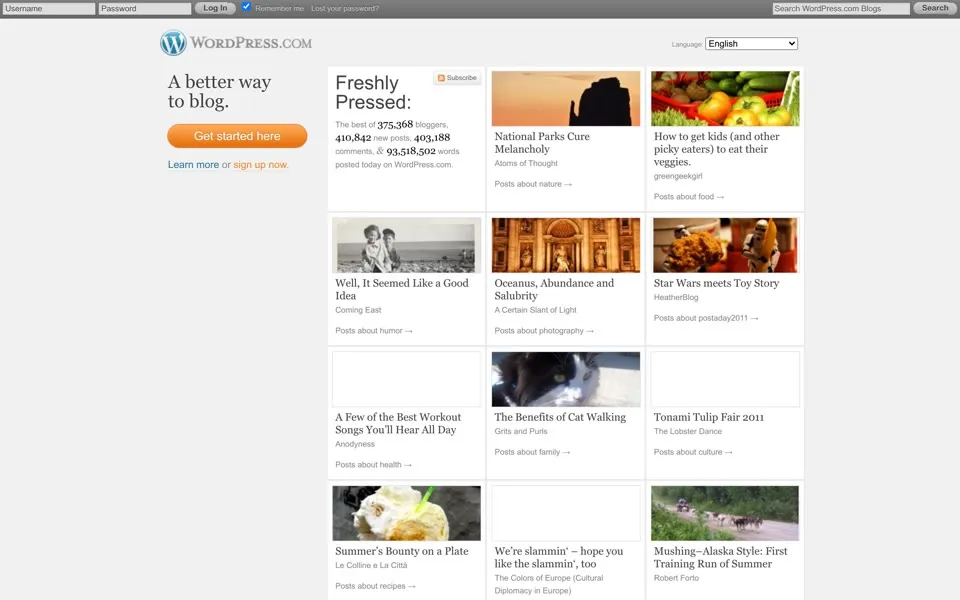Browse Posts about photography
Screen dimensions: 960x600
tap(544, 331)
